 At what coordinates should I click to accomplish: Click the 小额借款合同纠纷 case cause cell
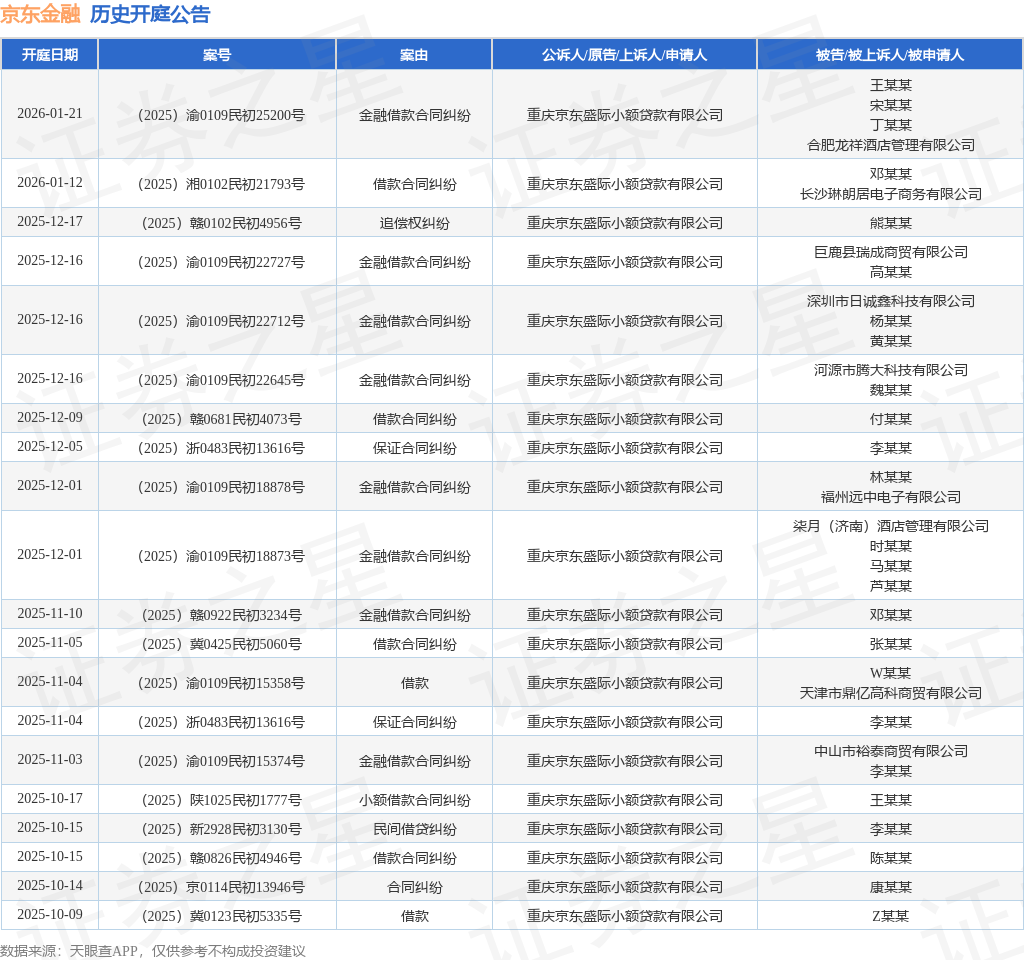414,800
